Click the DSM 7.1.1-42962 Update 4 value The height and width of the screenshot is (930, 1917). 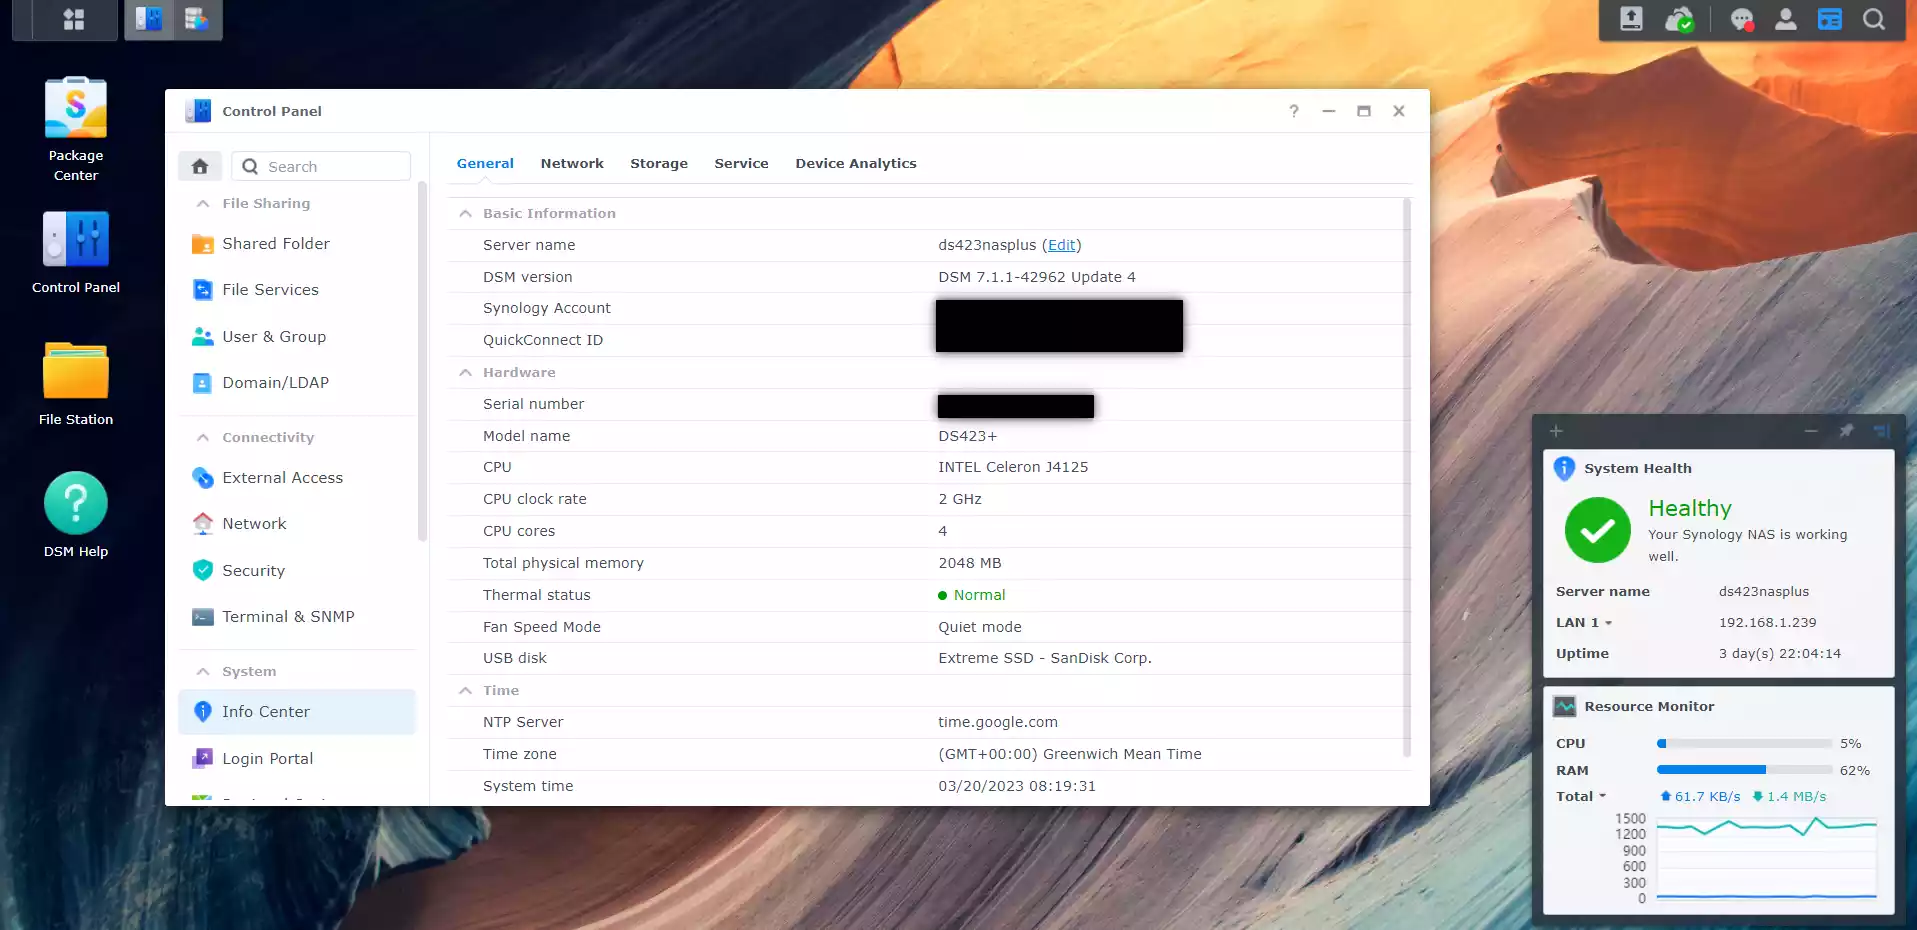[1037, 277]
